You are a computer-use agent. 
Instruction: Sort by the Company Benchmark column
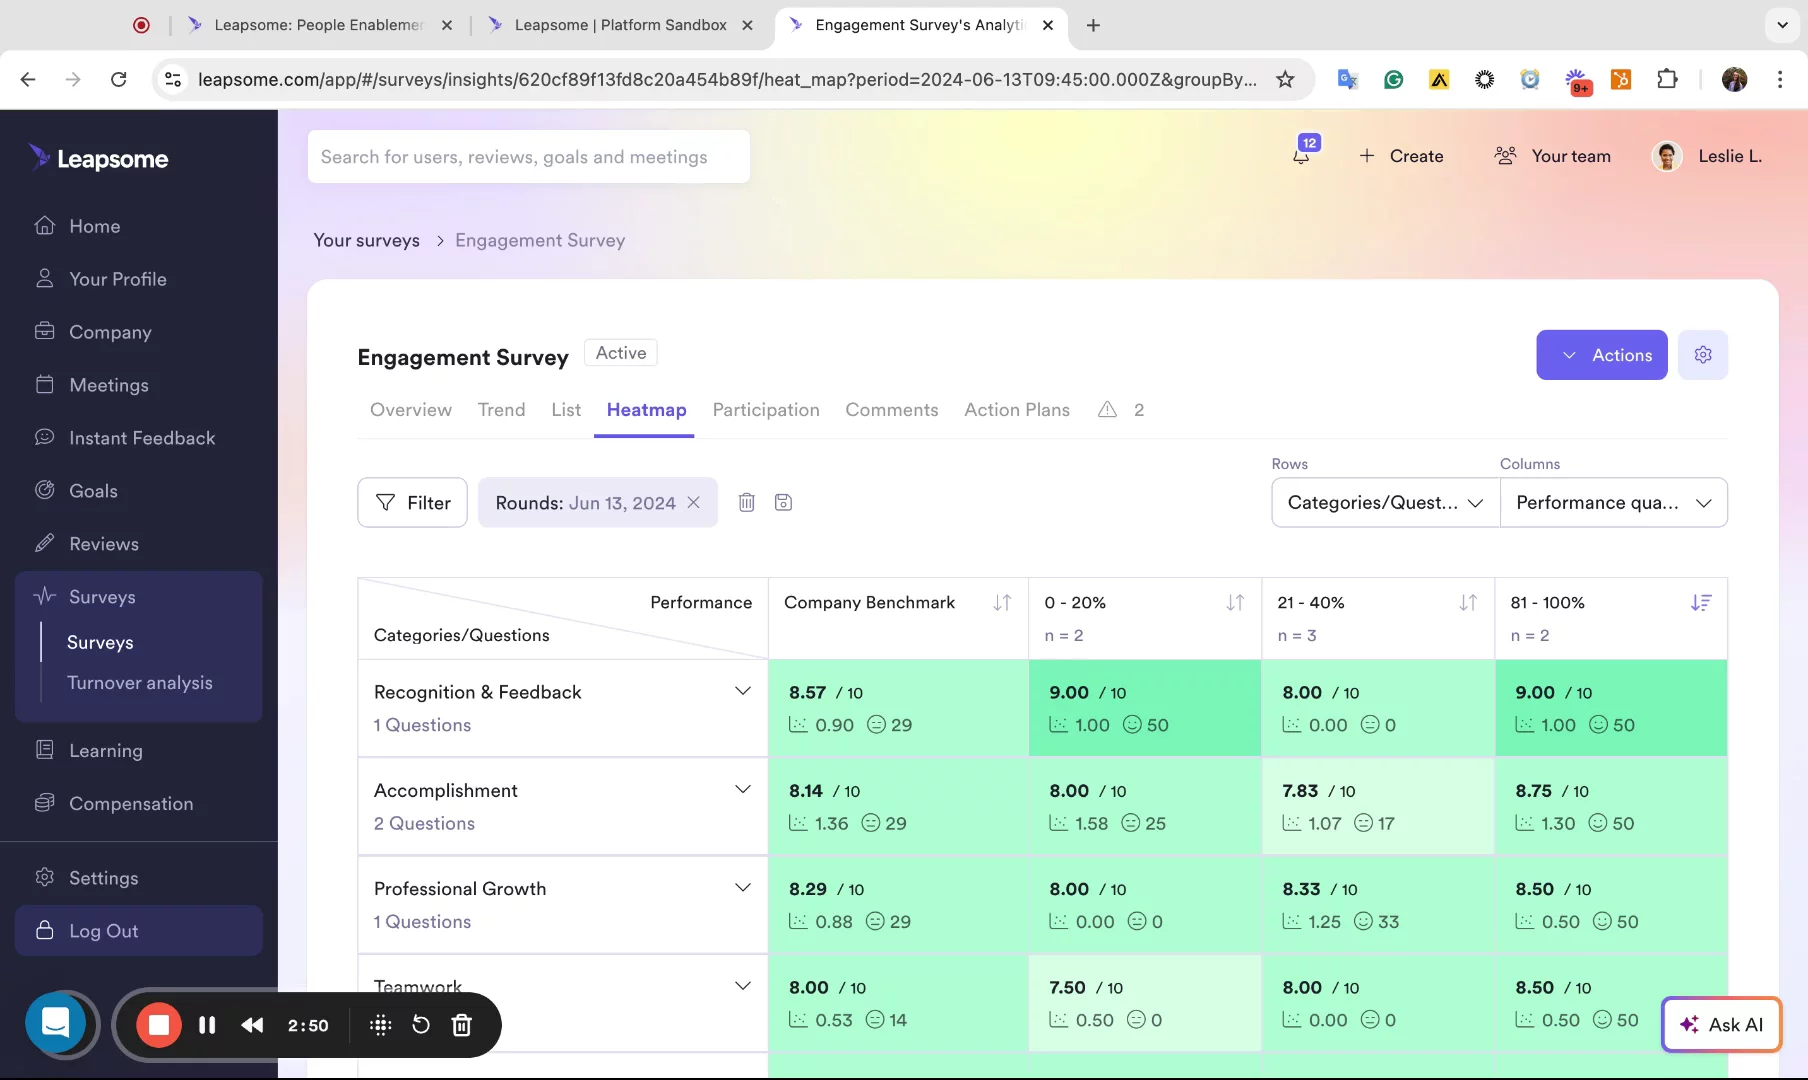coord(1002,603)
